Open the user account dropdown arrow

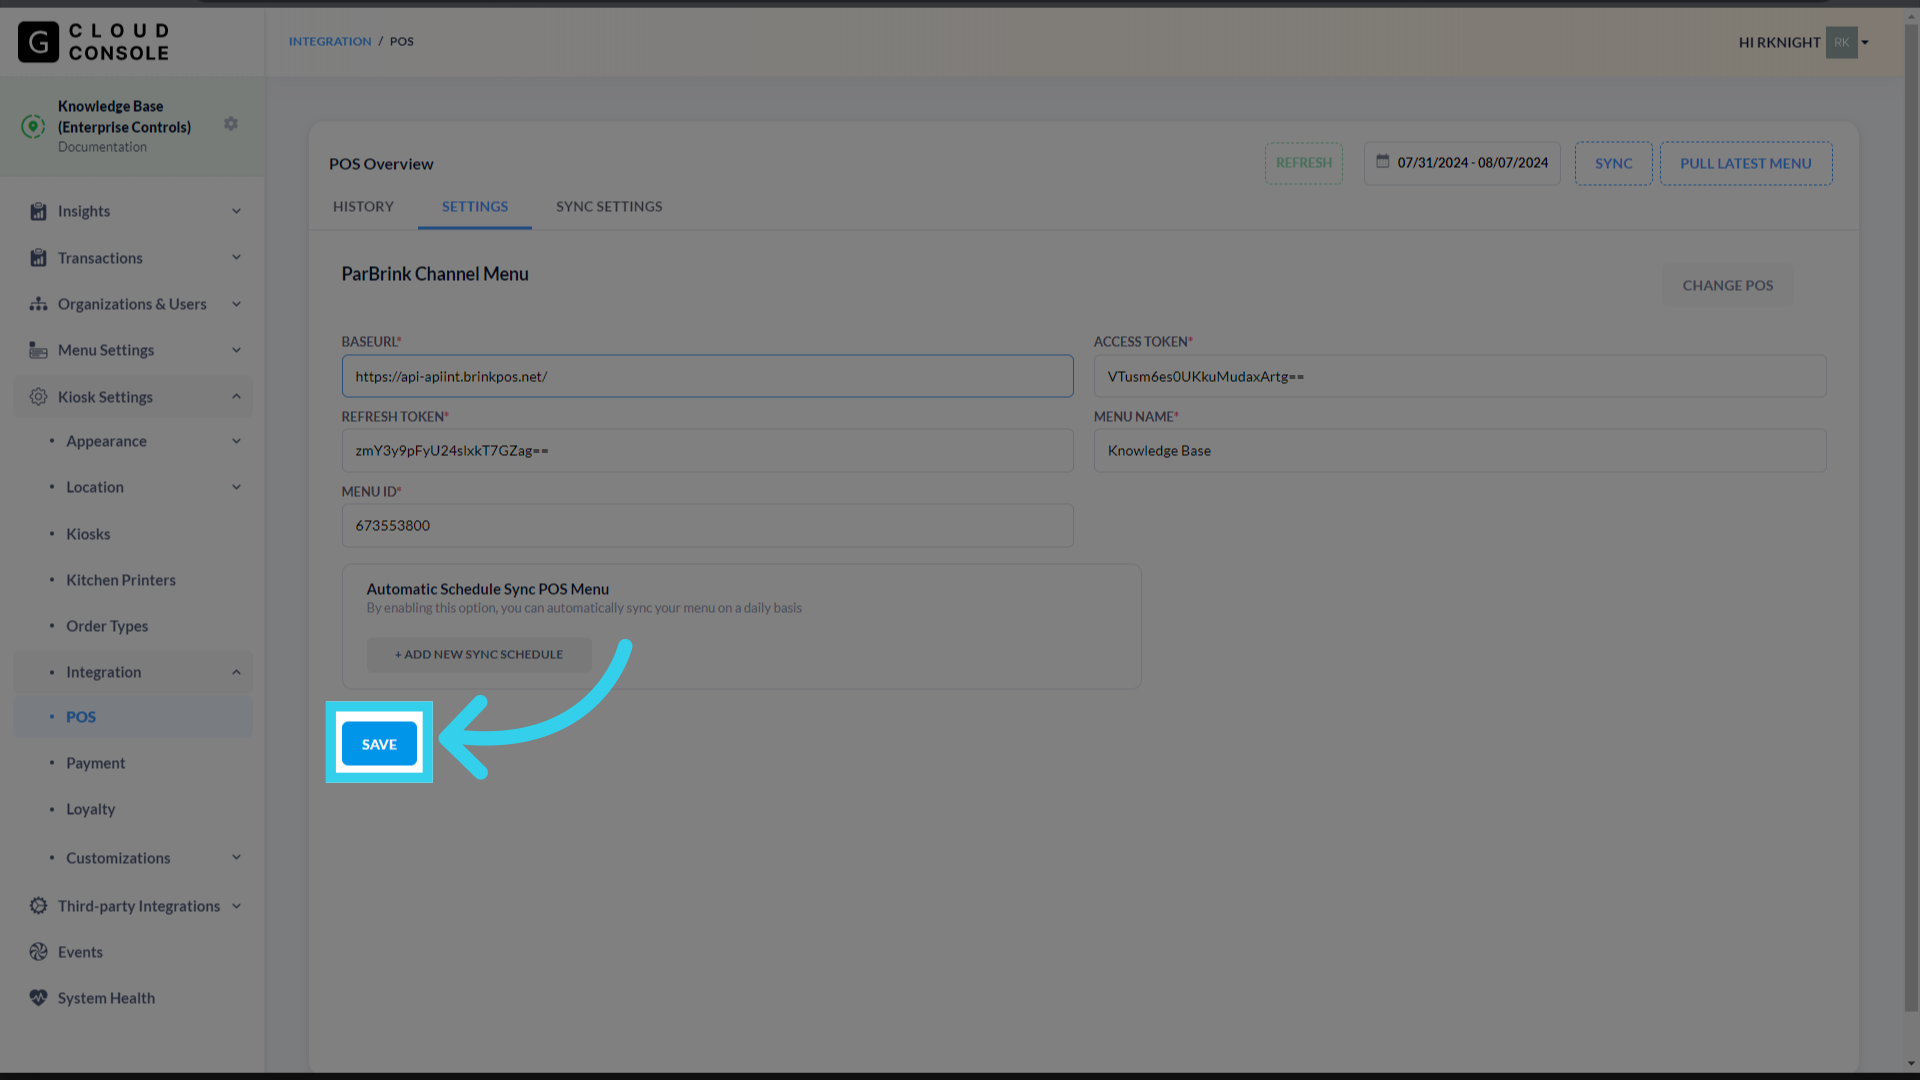point(1865,42)
